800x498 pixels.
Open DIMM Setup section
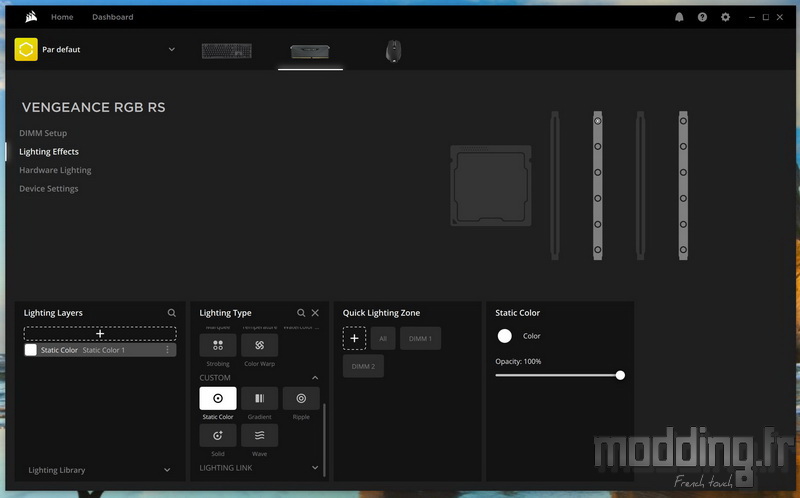(x=43, y=133)
